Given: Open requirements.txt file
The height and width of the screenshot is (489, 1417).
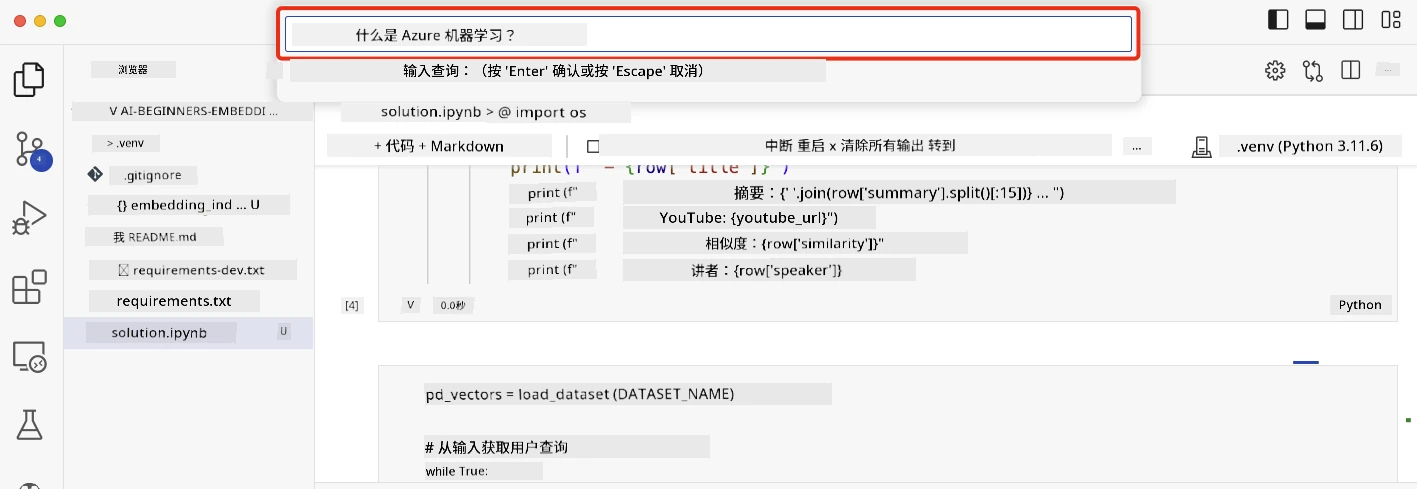Looking at the screenshot, I should point(174,301).
